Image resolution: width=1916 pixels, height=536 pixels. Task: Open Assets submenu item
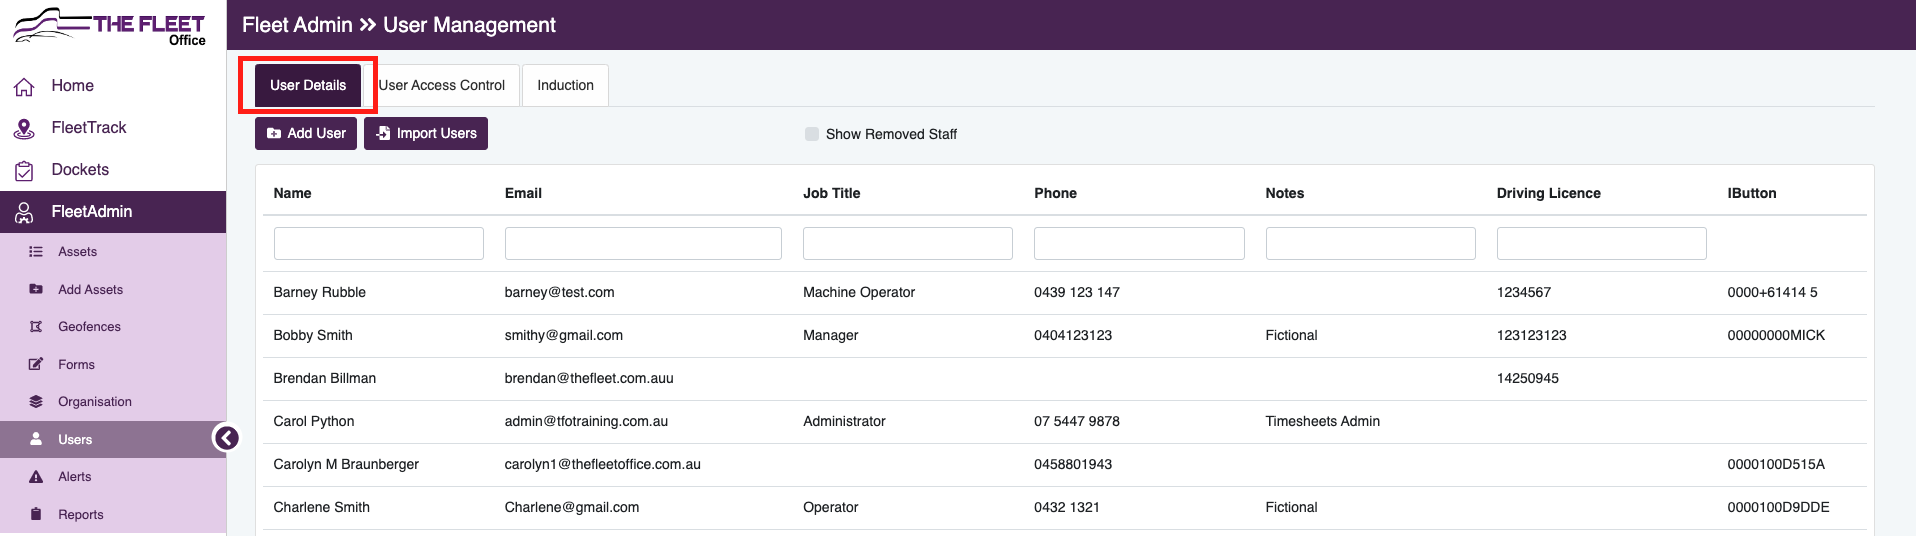113,252
